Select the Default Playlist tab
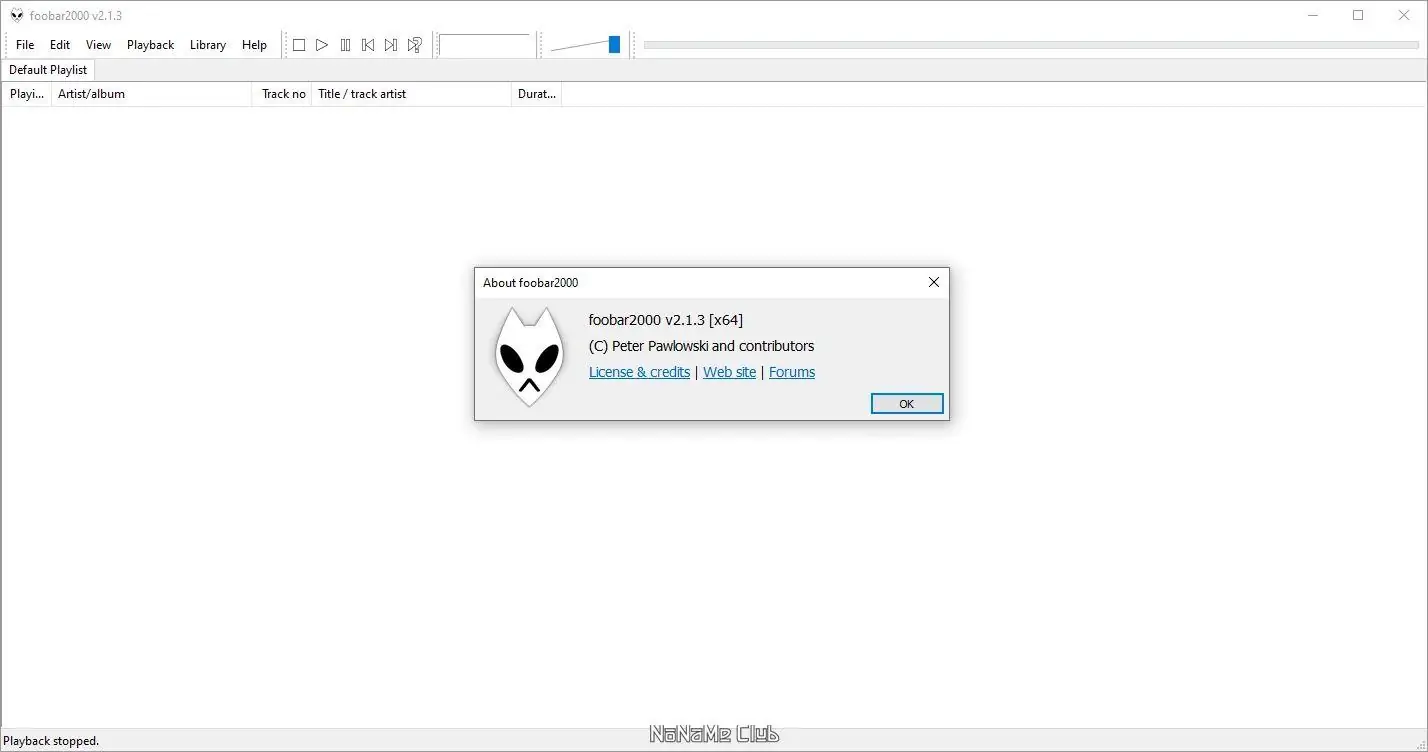This screenshot has height=752, width=1428. click(48, 70)
